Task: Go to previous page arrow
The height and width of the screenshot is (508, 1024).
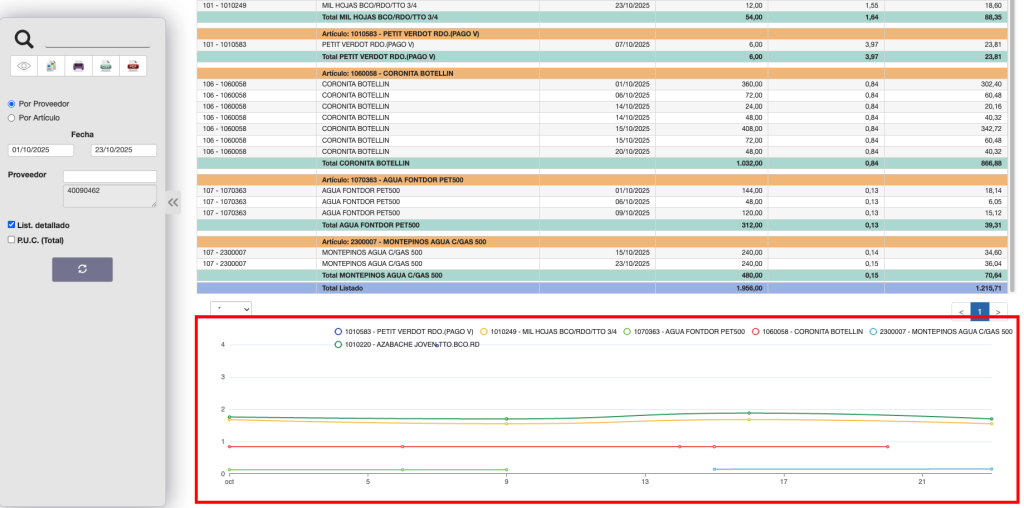Action: (960, 311)
